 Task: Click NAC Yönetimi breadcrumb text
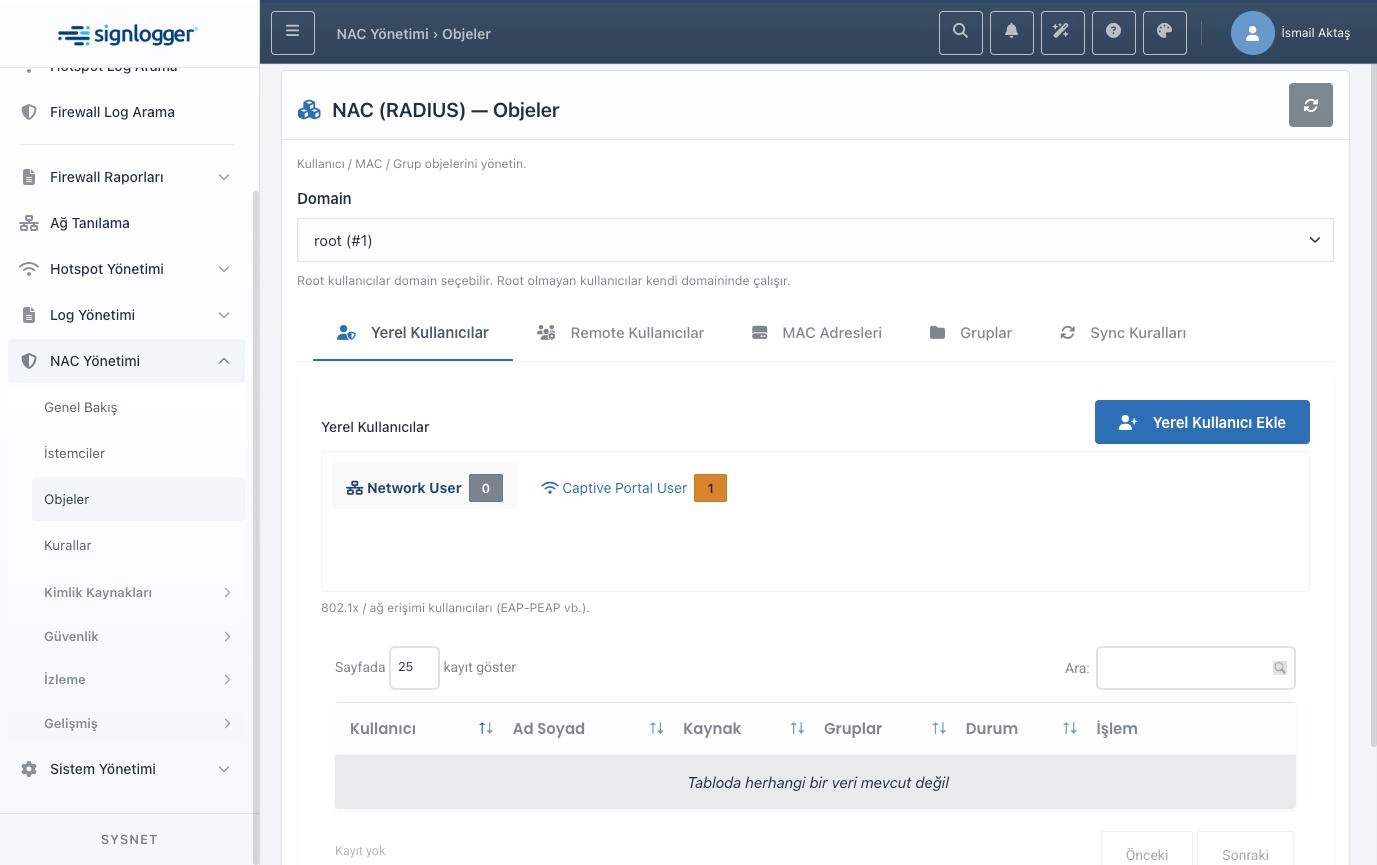383,33
